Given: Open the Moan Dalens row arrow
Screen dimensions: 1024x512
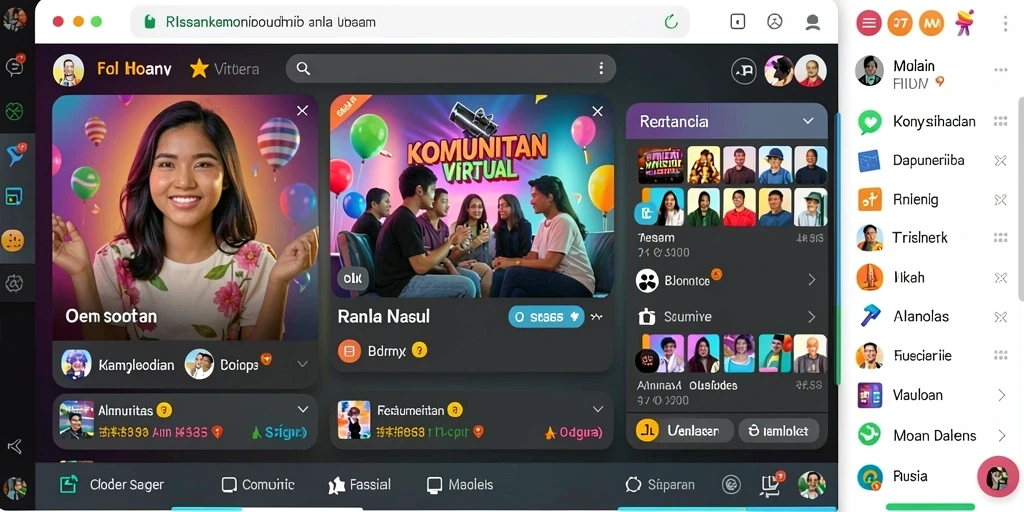Looking at the screenshot, I should pyautogui.click(x=1001, y=435).
